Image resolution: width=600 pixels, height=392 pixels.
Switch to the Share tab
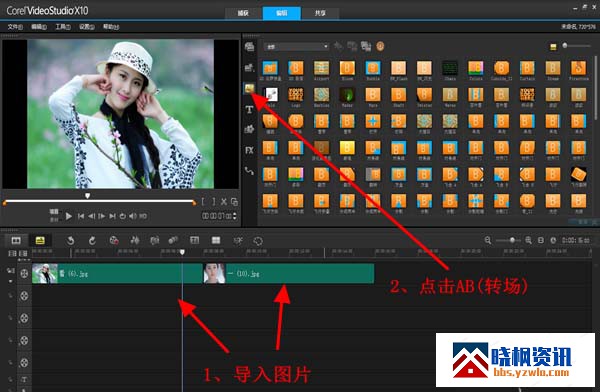[x=320, y=13]
